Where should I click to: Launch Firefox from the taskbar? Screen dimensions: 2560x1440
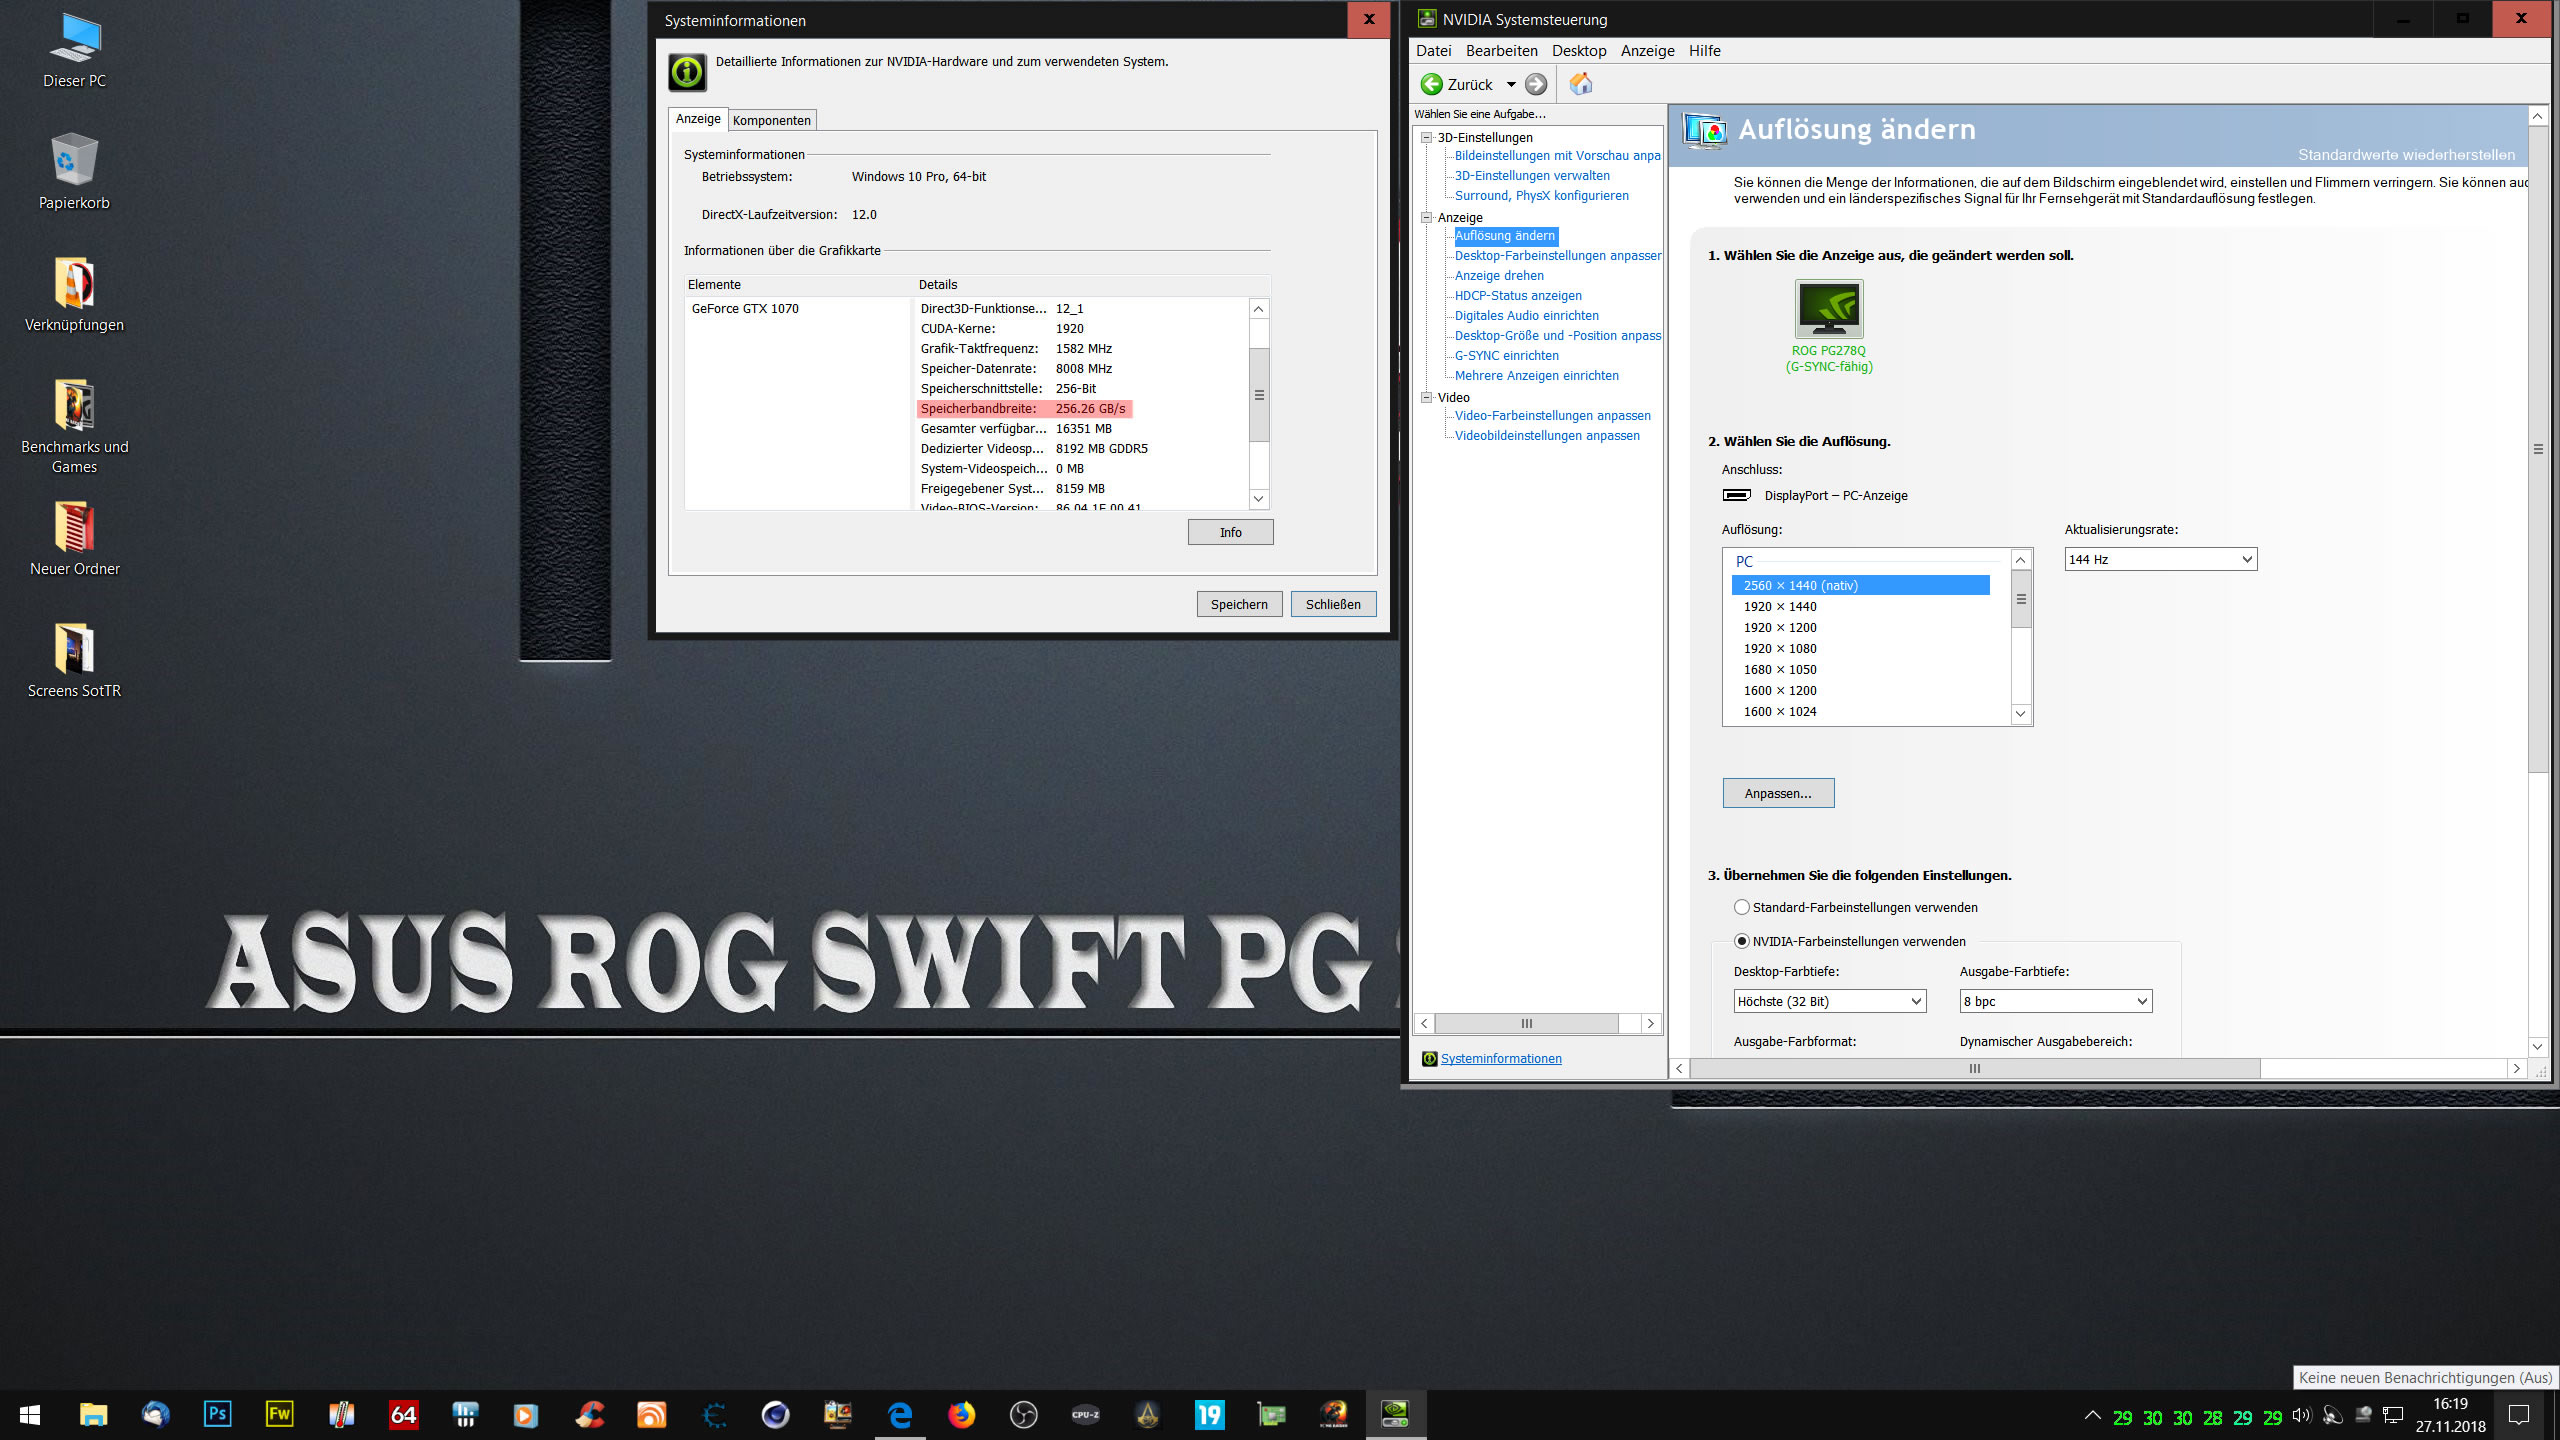tap(961, 1414)
